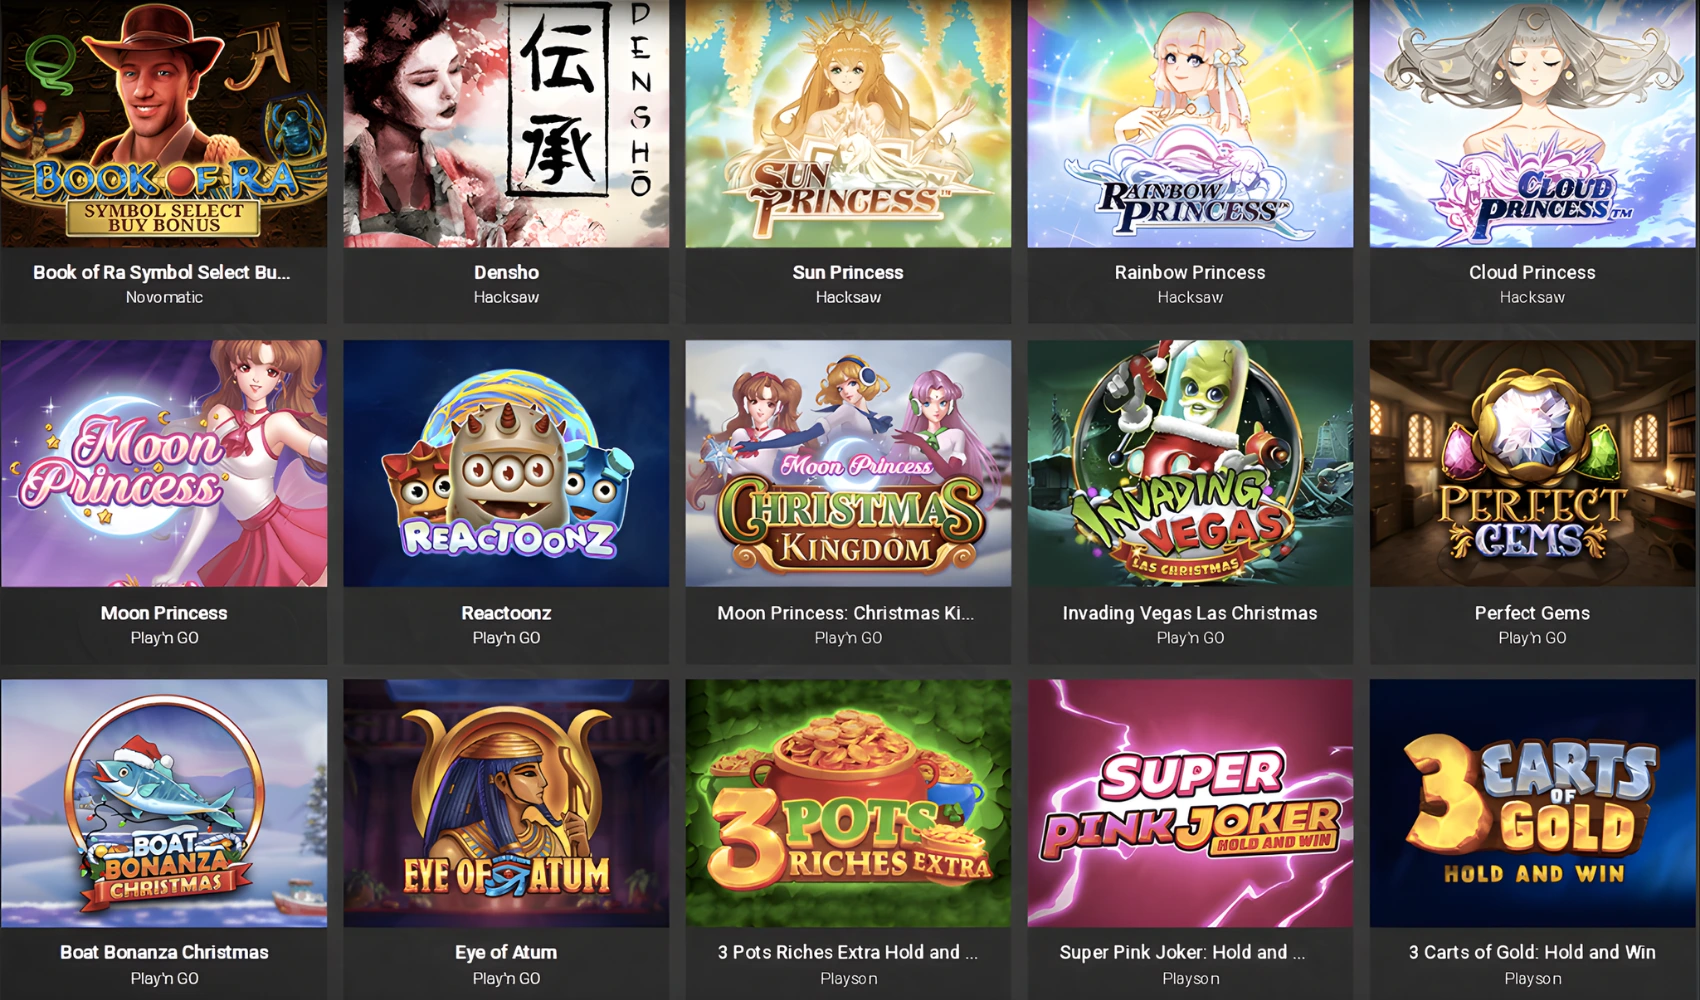
Task: Click the Cloud Princess thumbnail
Action: click(x=1532, y=123)
